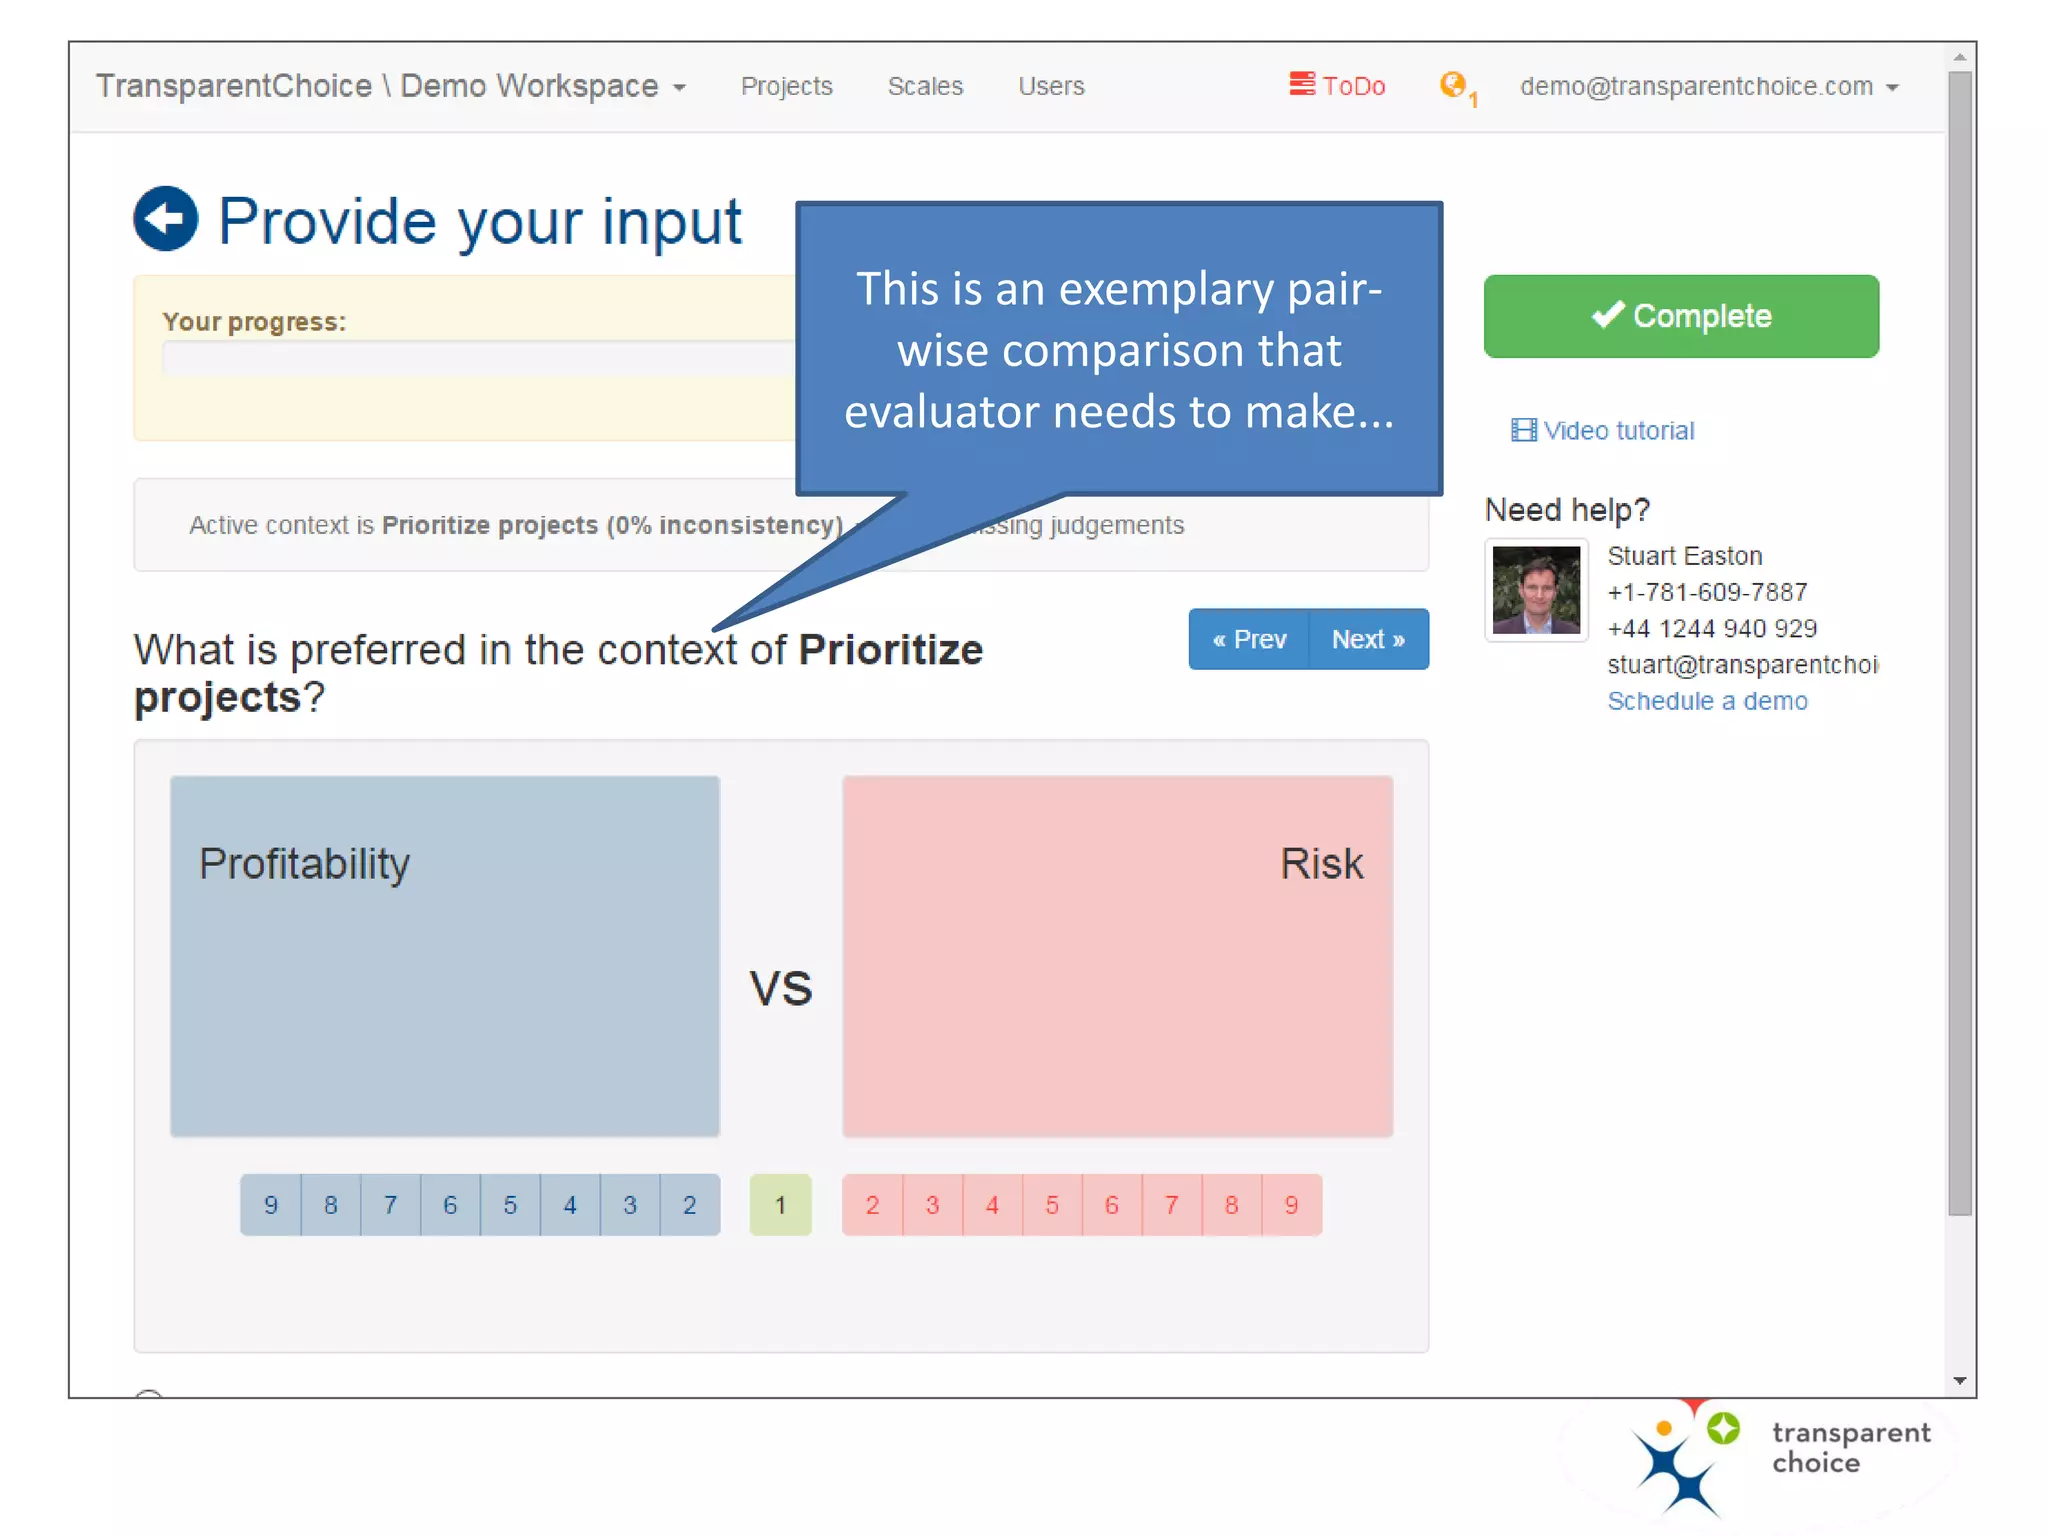The image size is (2048, 1536).
Task: Choose red Risk score 6
Action: (1112, 1205)
